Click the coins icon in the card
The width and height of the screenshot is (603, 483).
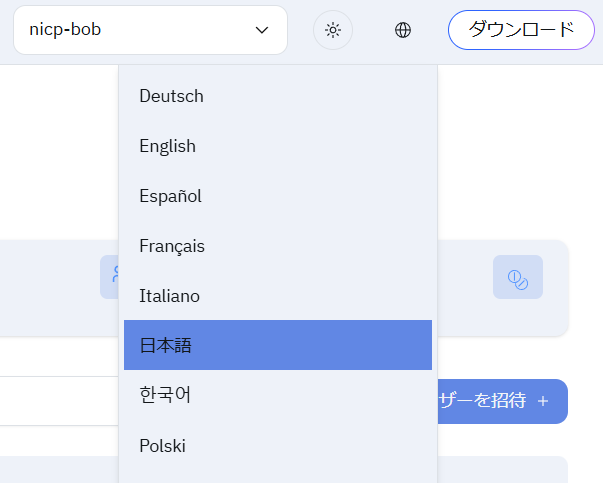(518, 277)
